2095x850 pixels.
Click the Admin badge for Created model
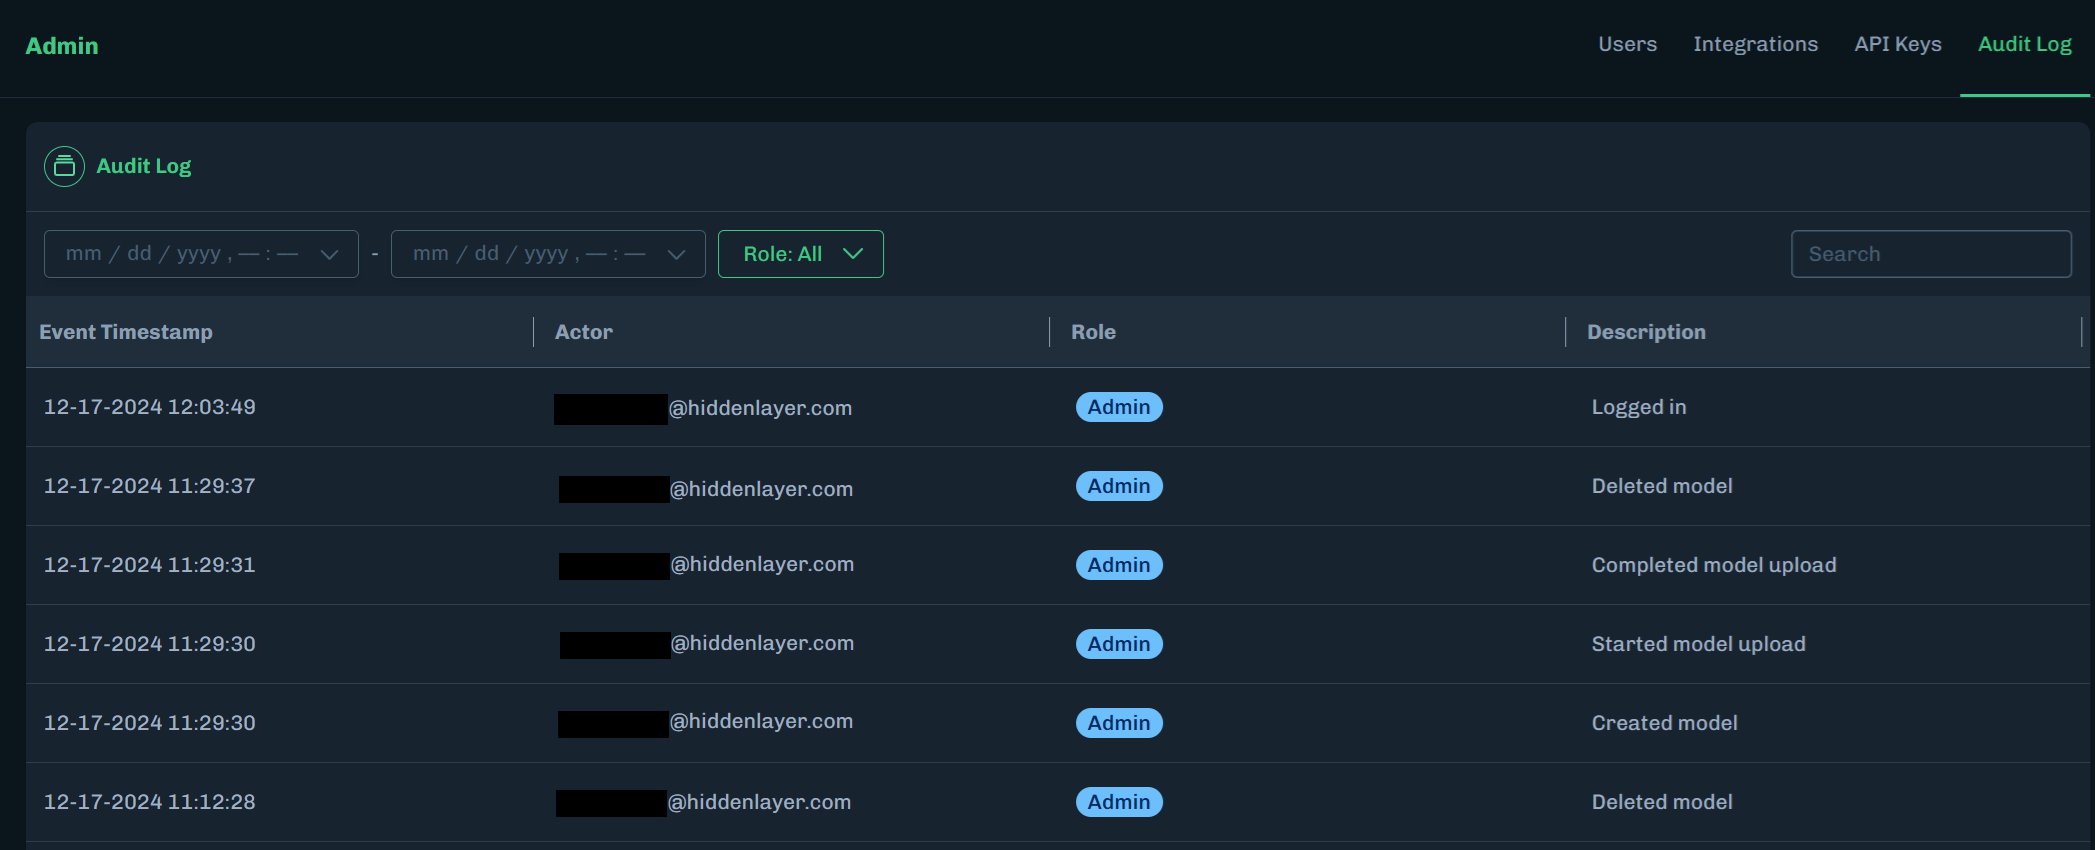1119,723
